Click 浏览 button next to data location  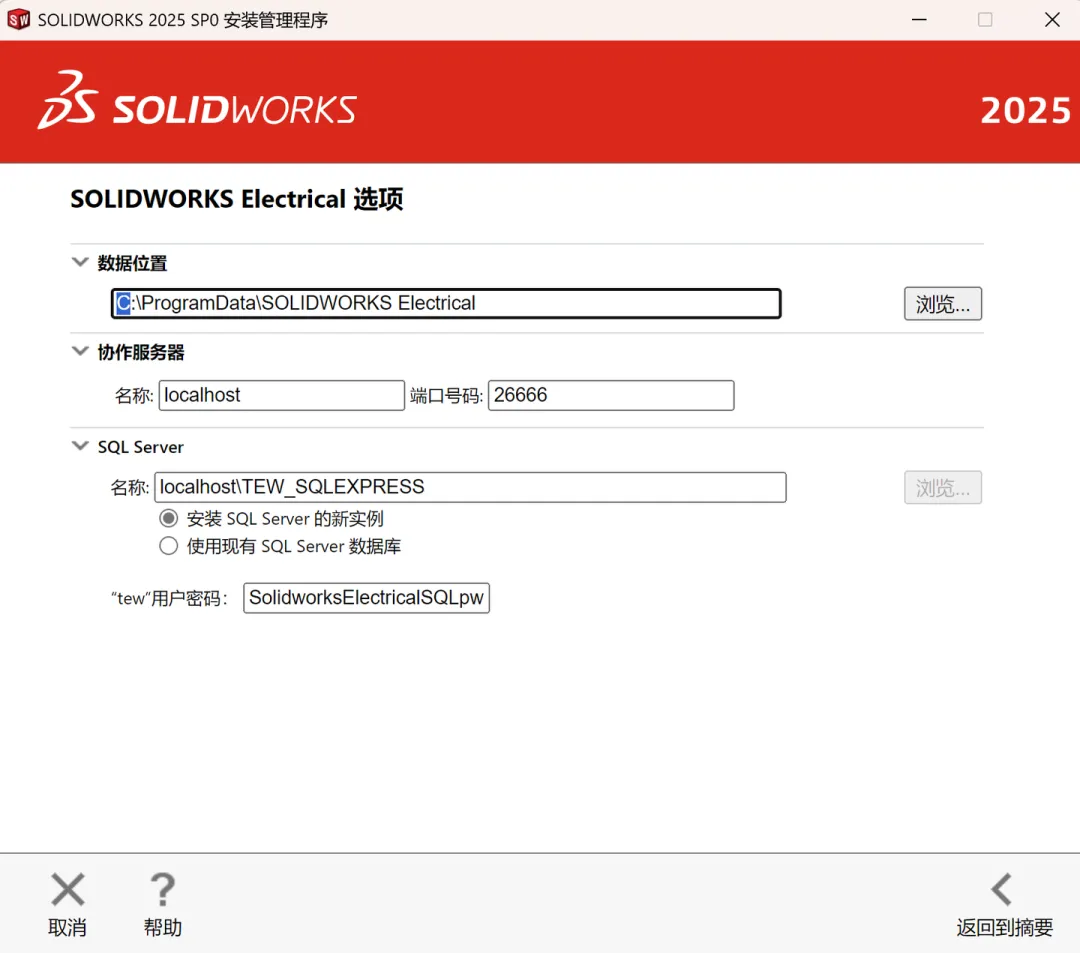click(x=942, y=304)
